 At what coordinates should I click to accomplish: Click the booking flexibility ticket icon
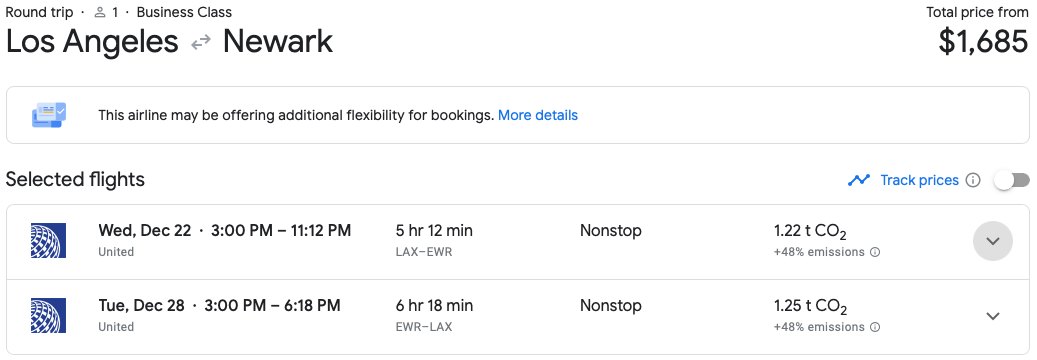pos(49,115)
